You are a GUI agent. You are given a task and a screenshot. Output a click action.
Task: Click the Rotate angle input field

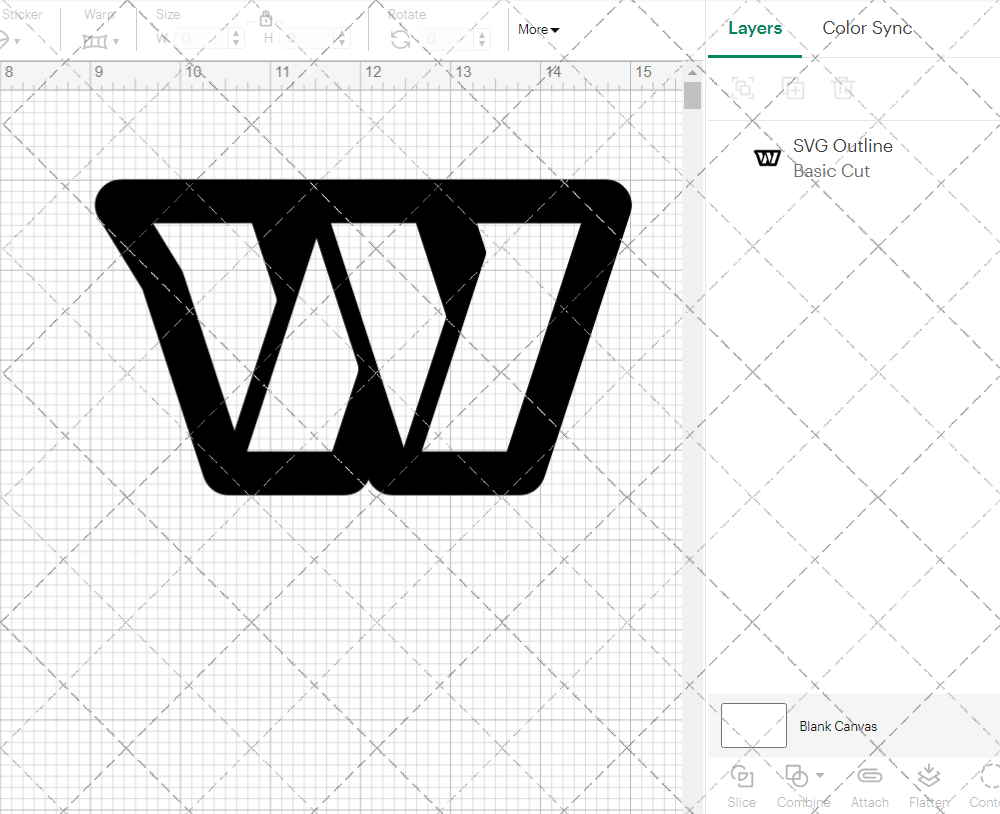pyautogui.click(x=447, y=39)
